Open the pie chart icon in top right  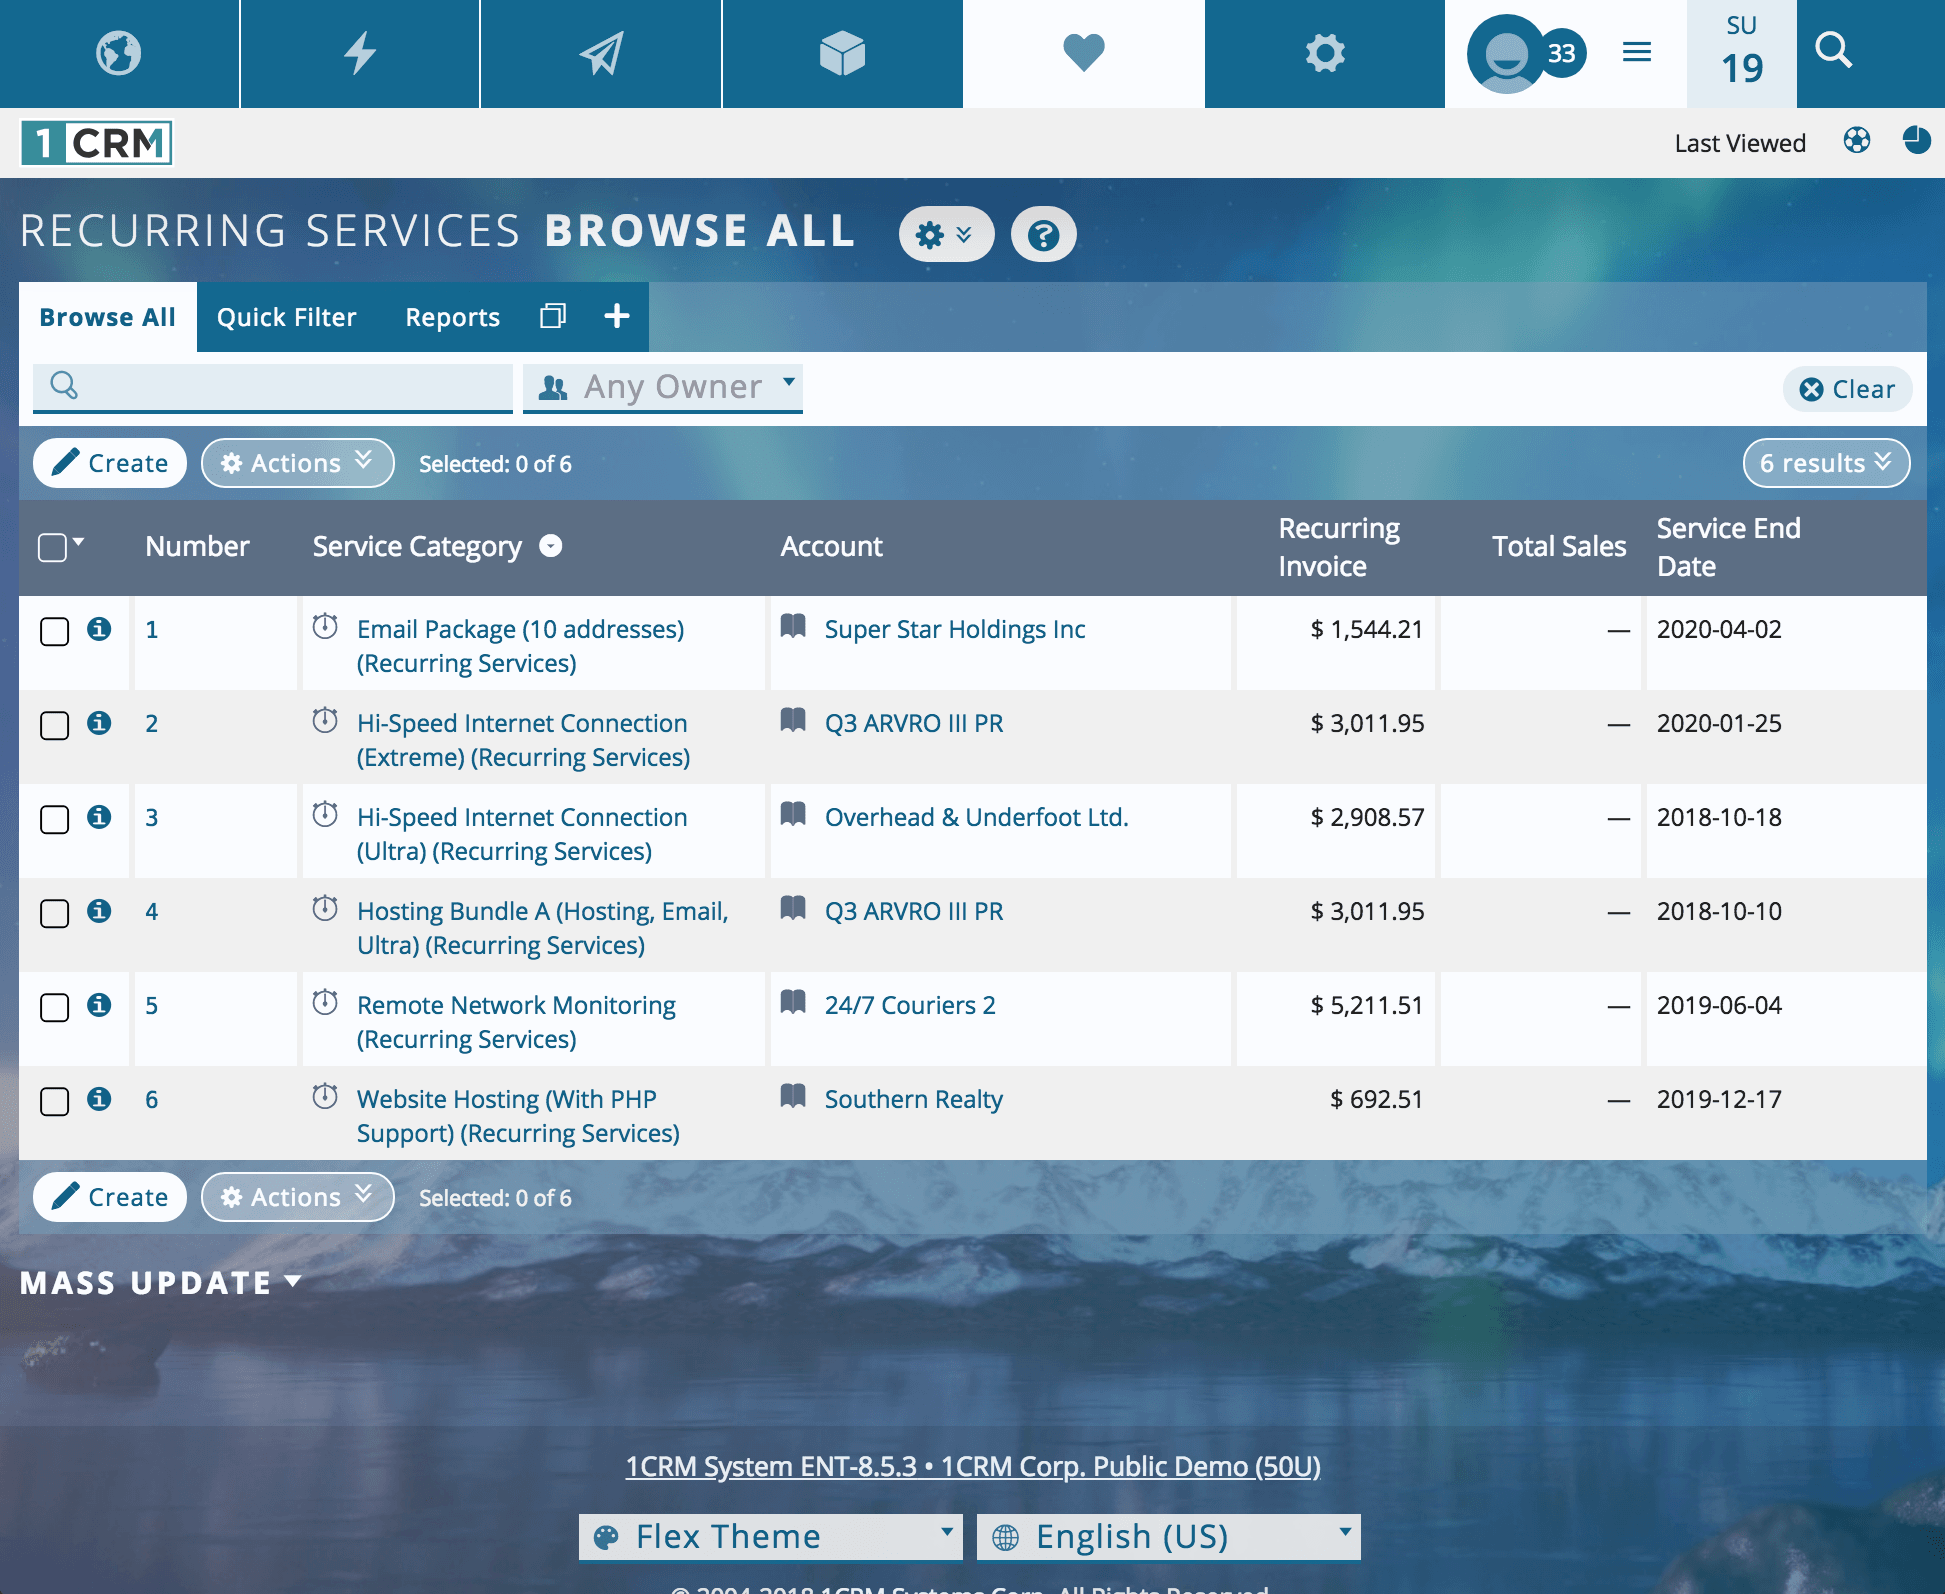tap(1917, 140)
